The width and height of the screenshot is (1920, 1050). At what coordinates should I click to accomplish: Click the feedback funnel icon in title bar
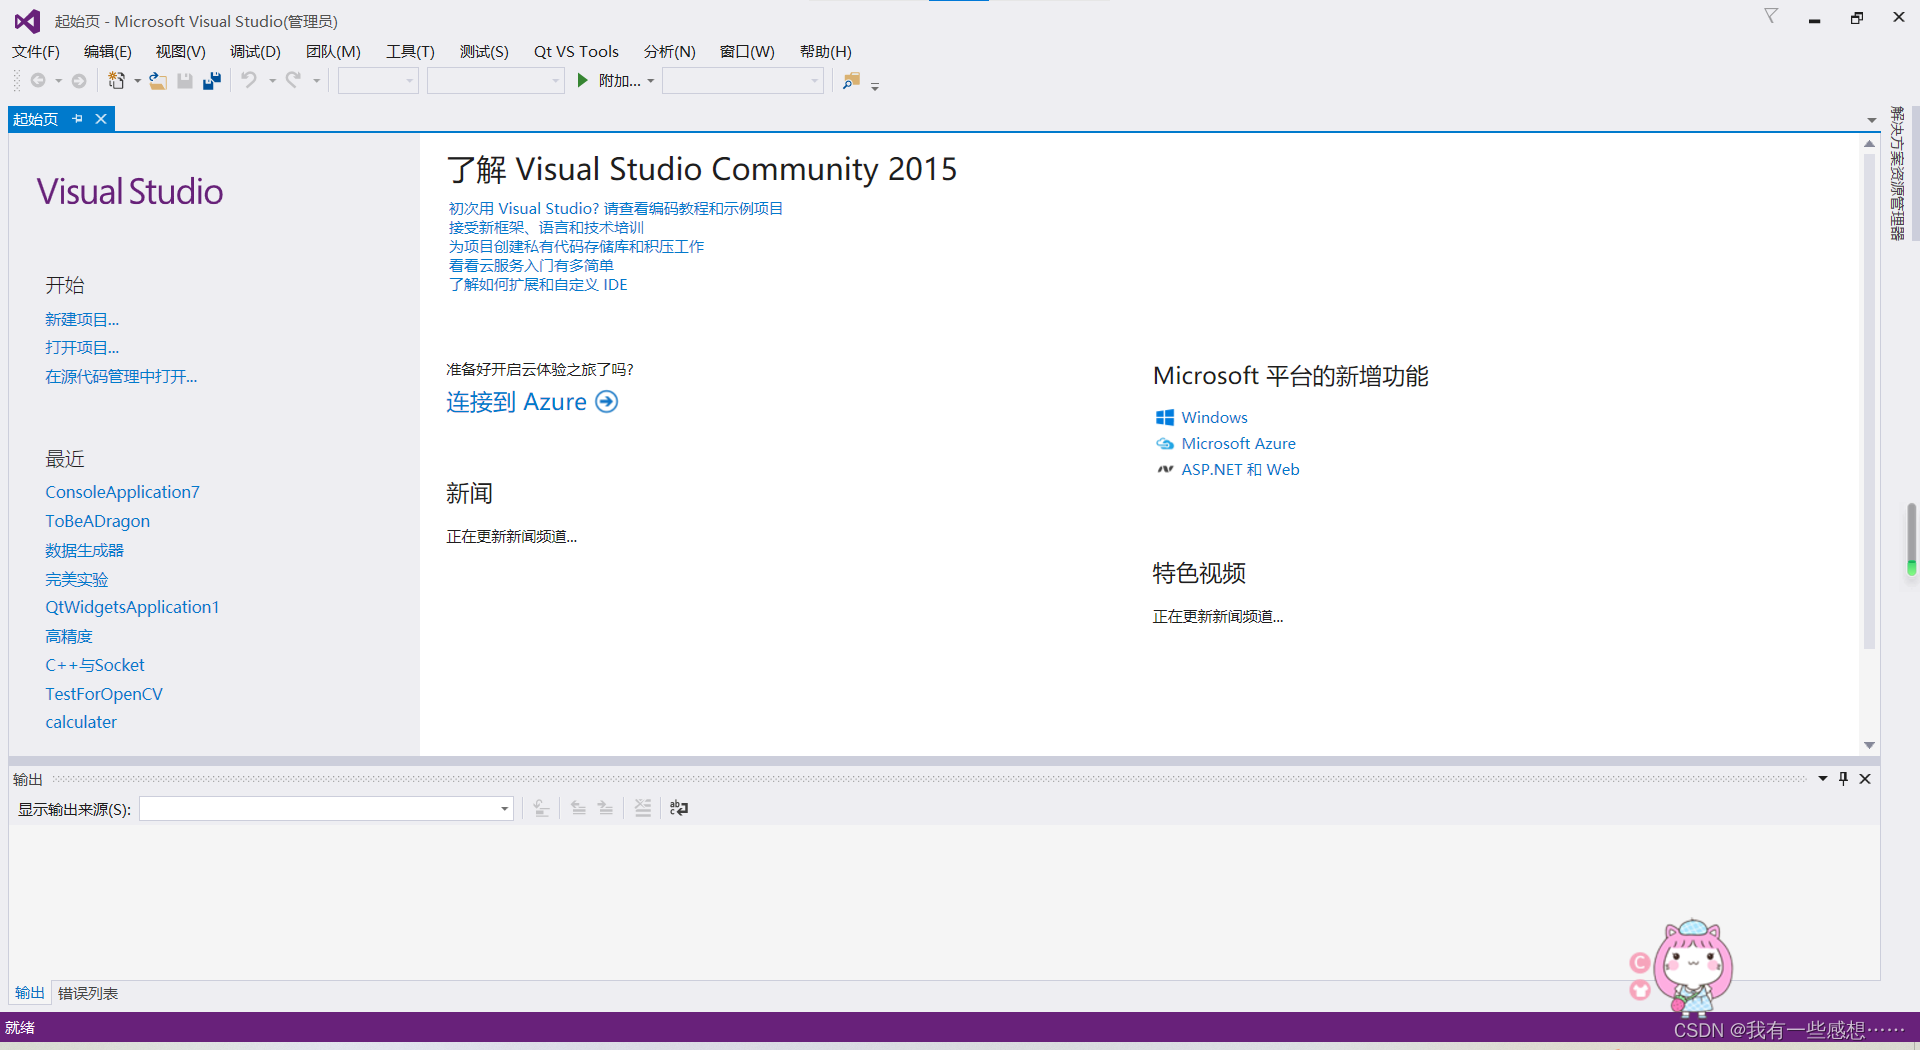pos(1771,16)
